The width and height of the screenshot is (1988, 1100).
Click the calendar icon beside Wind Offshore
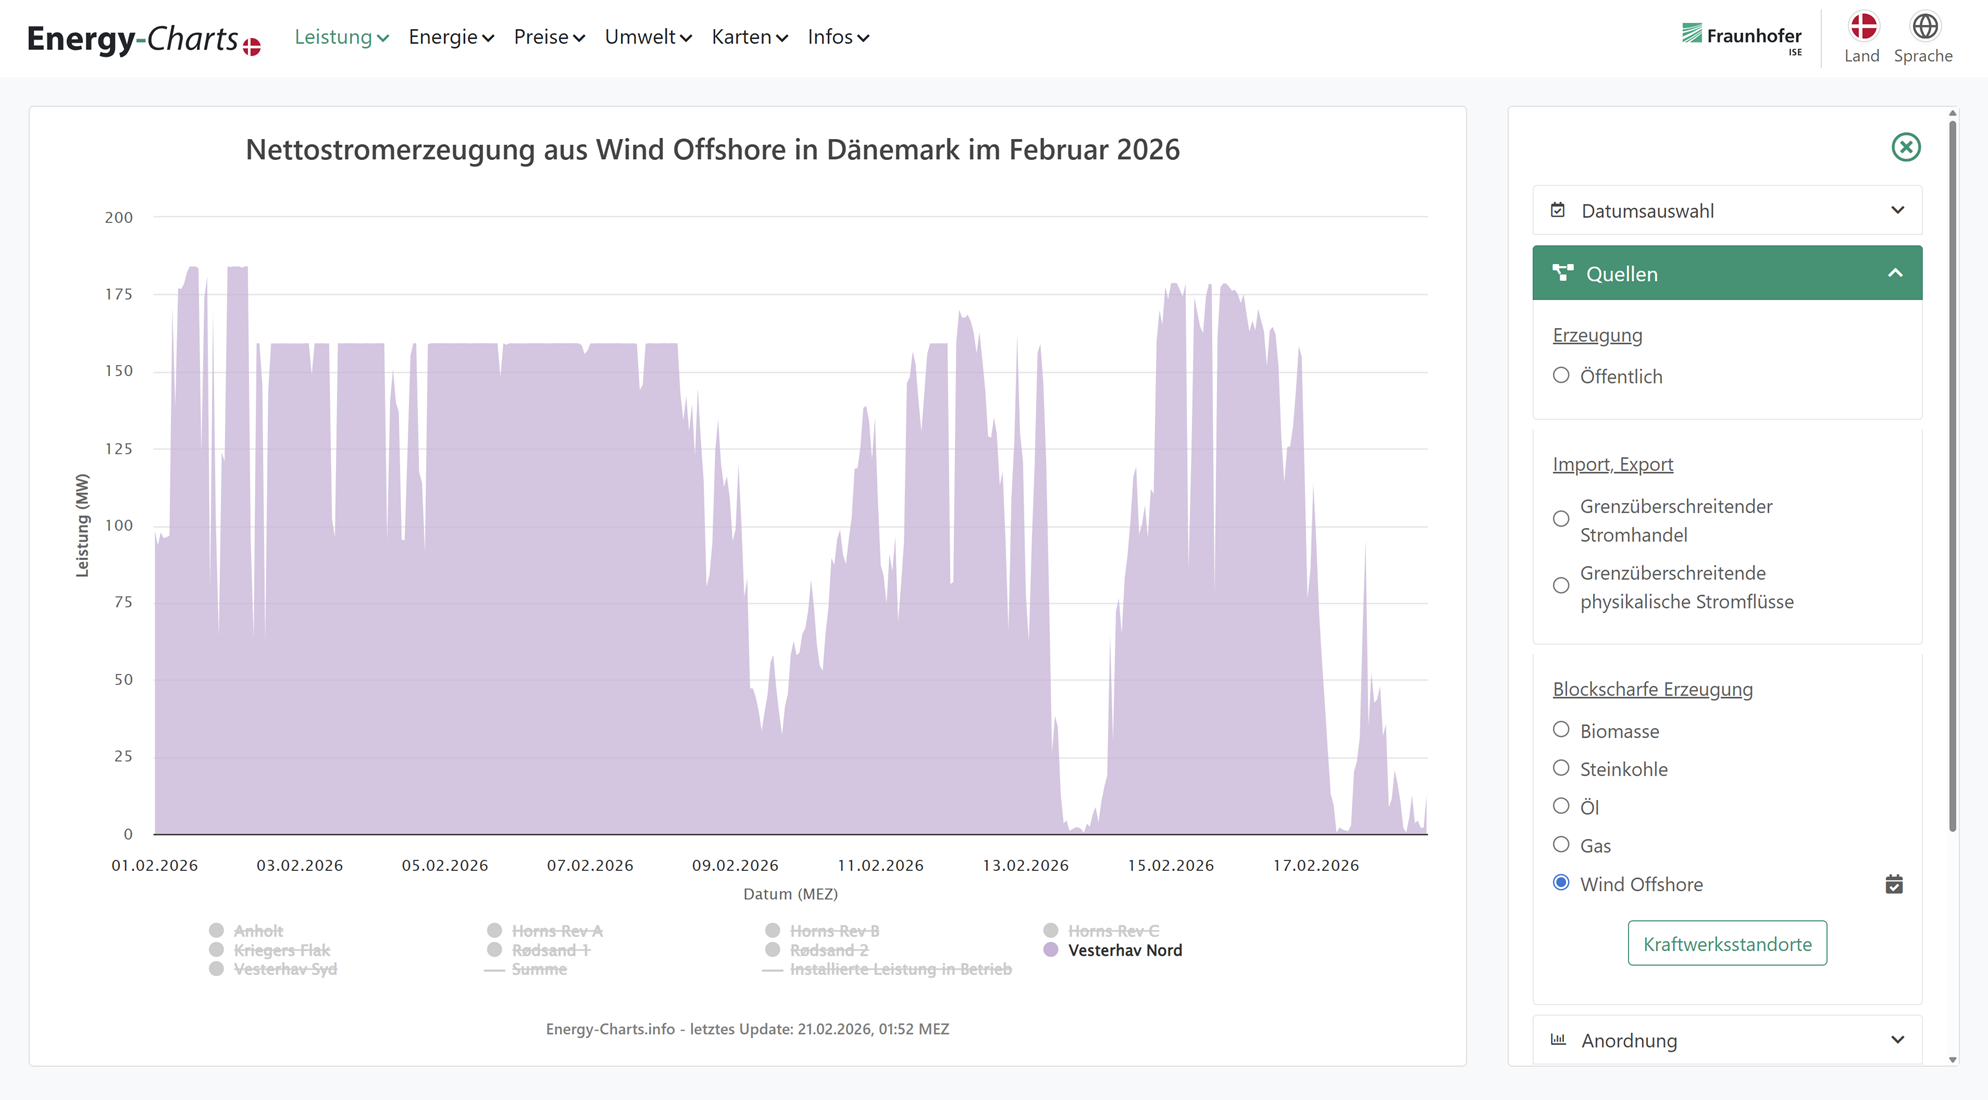[1893, 884]
